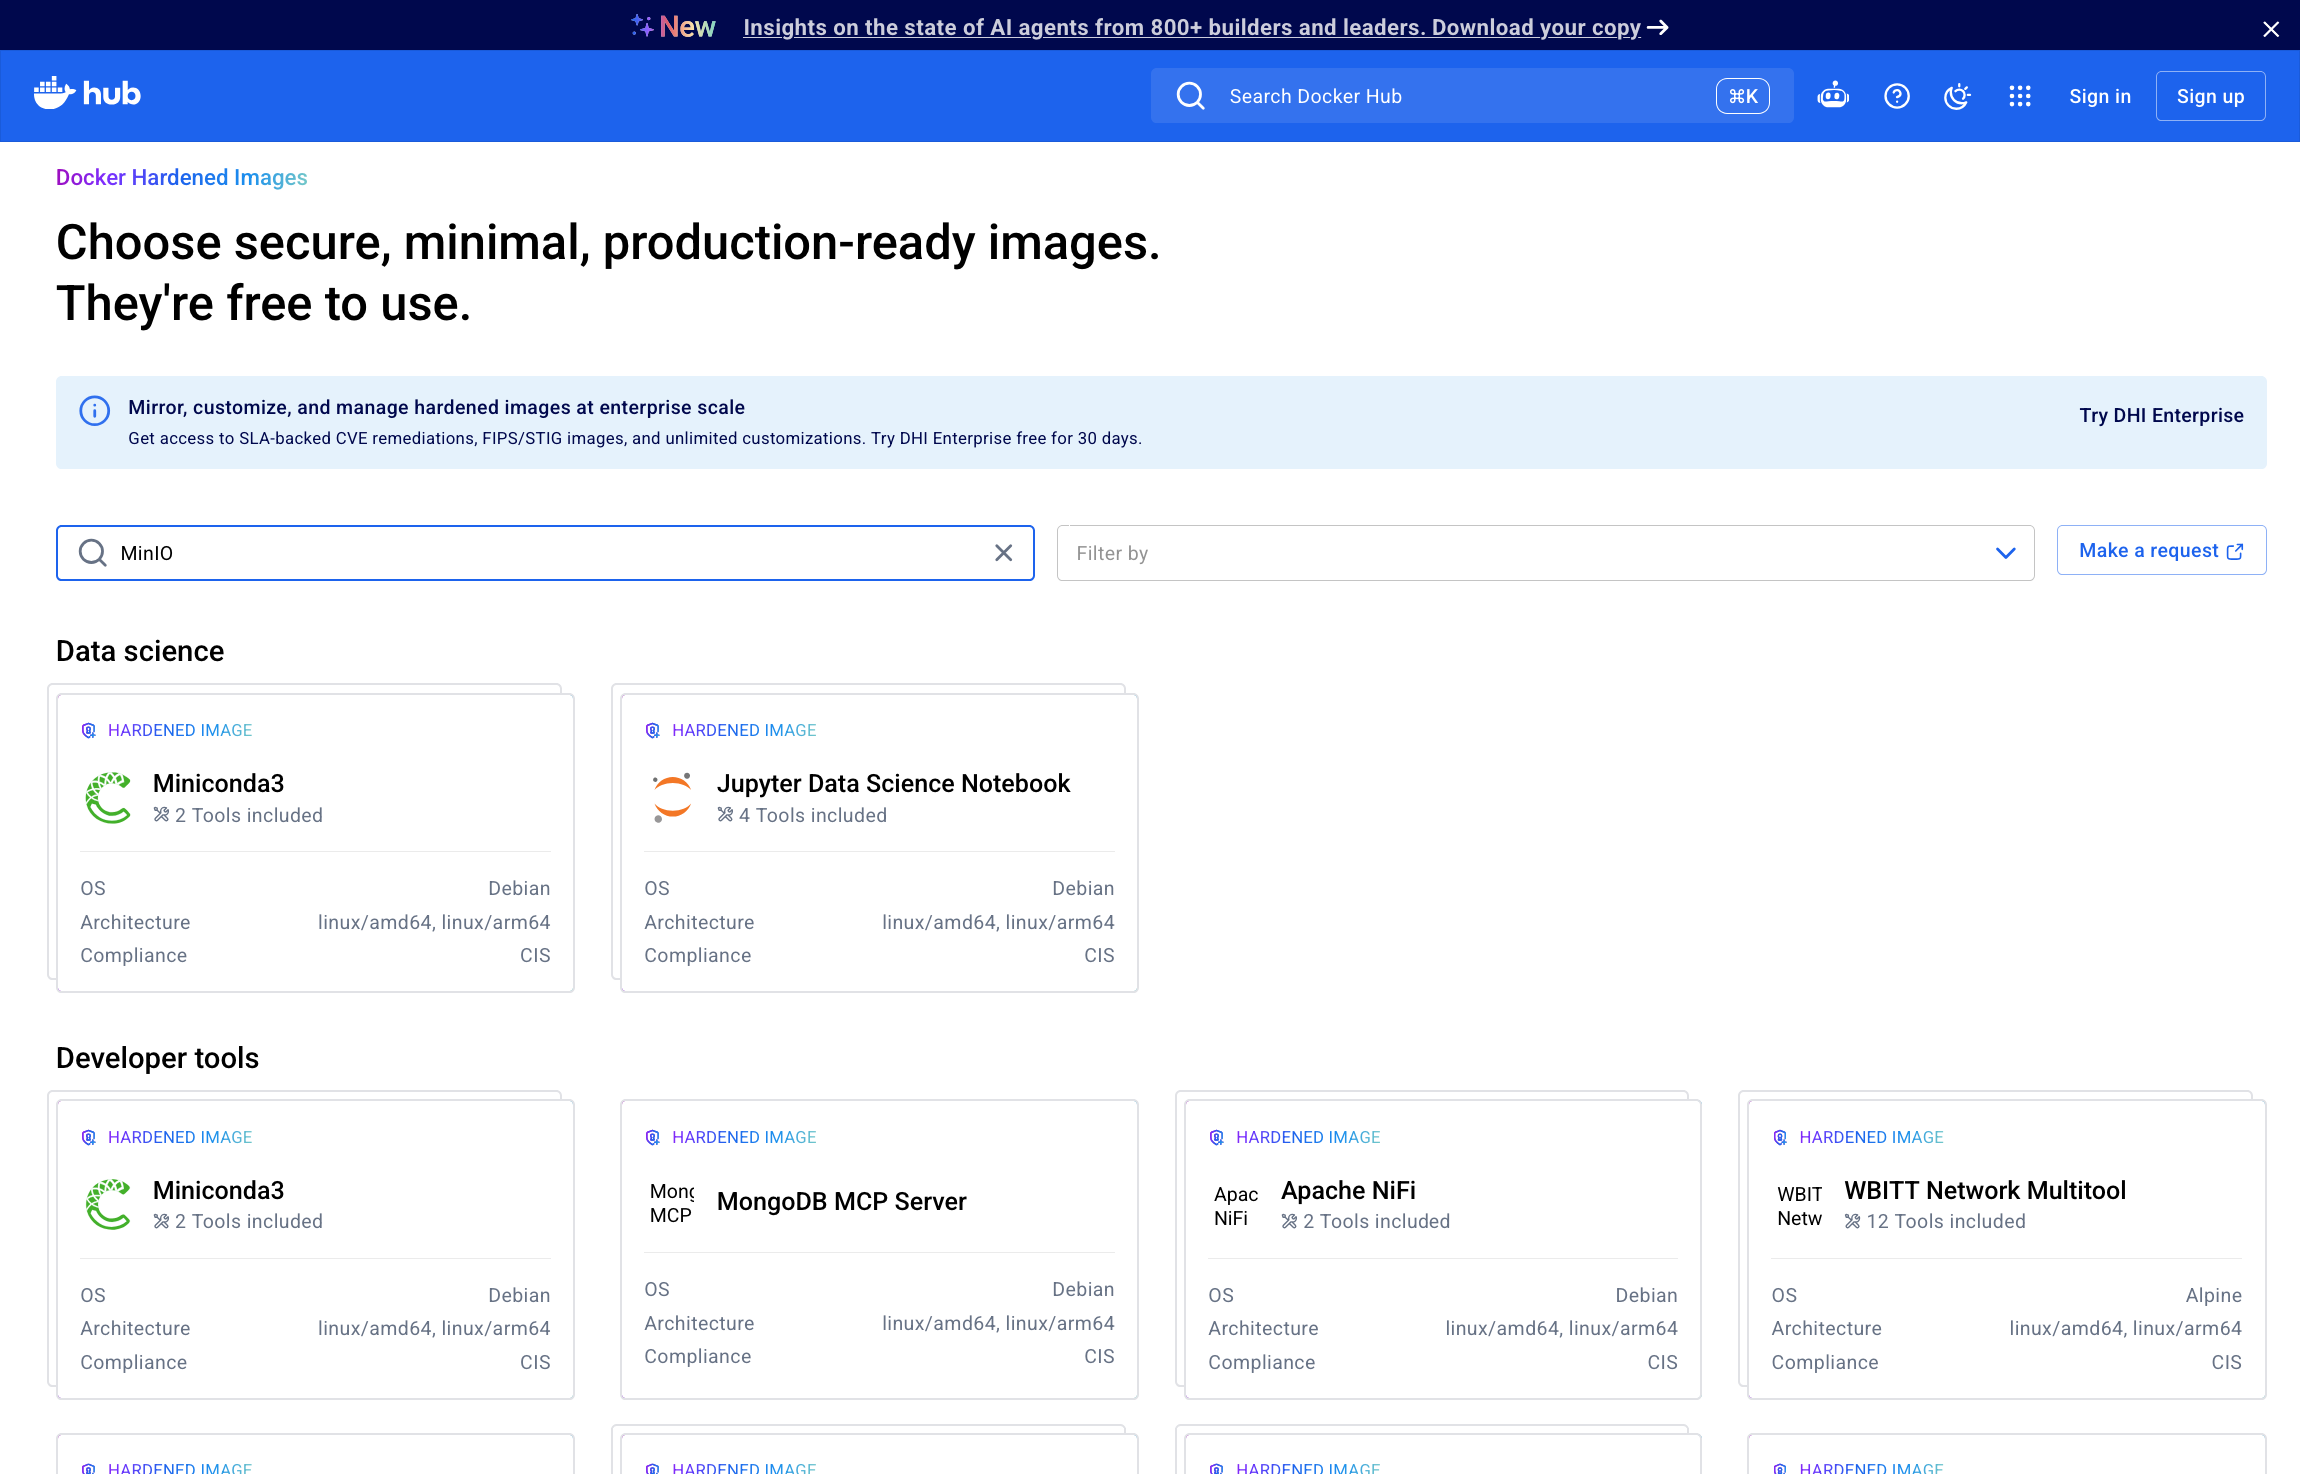This screenshot has height=1474, width=2300.
Task: Click the Data science section heading
Action: pos(140,651)
